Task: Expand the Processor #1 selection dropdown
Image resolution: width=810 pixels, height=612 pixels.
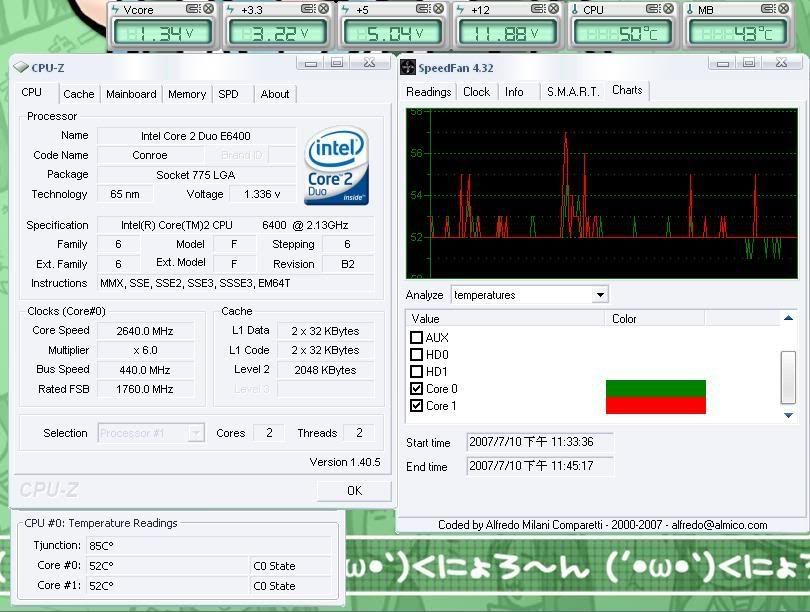Action: tap(196, 433)
